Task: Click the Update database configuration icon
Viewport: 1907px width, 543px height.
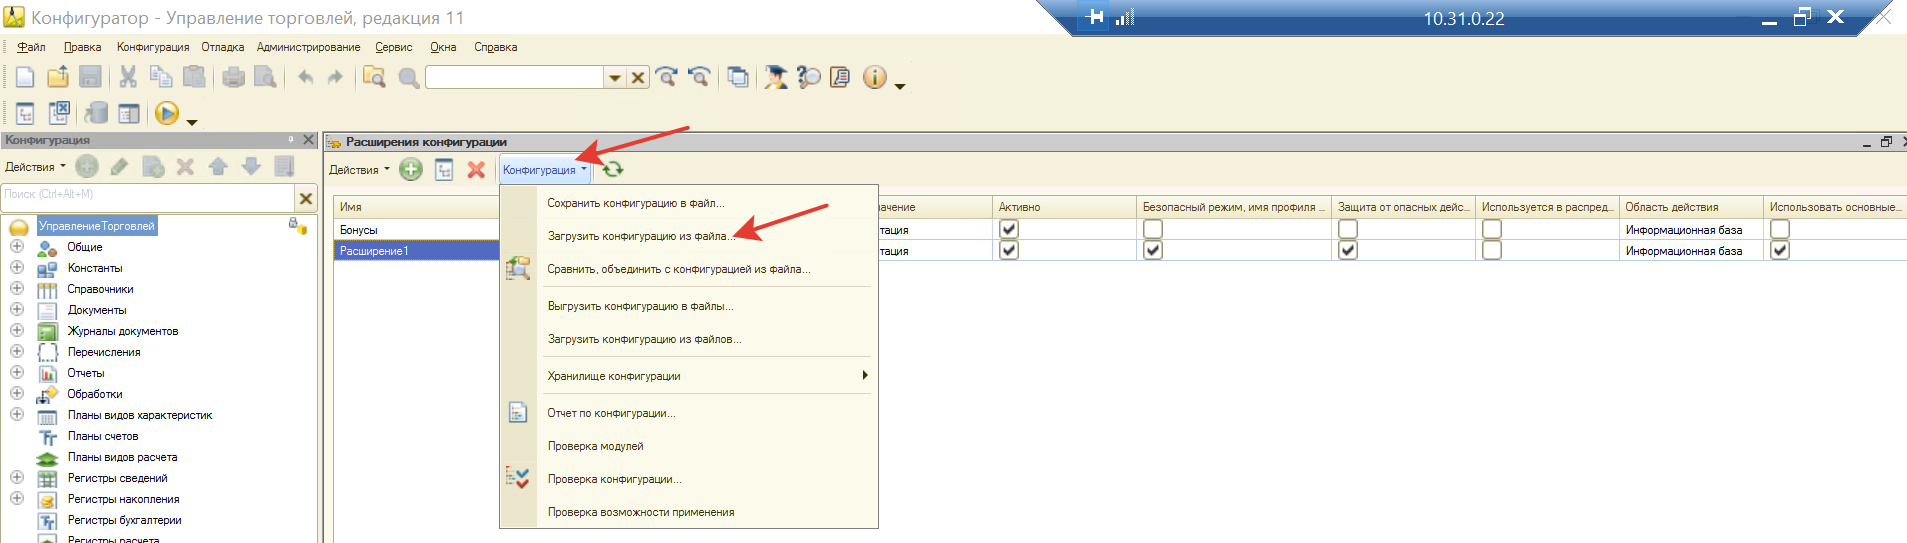Action: click(x=96, y=113)
